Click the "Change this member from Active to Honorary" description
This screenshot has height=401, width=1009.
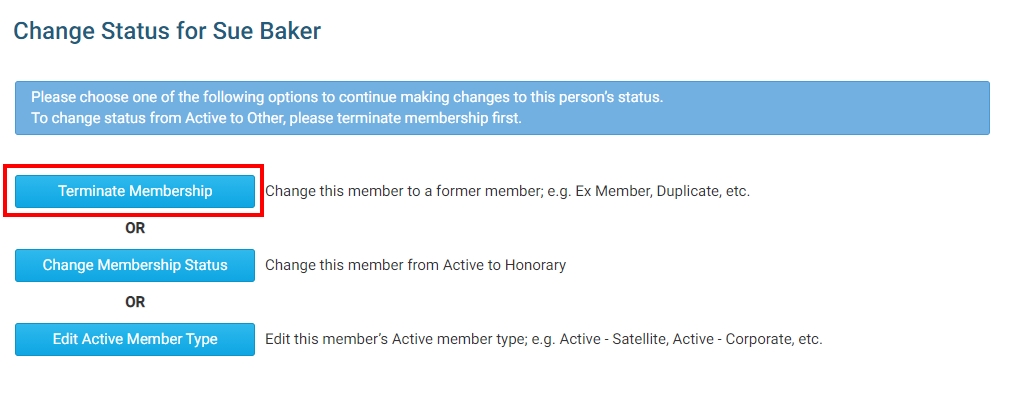pyautogui.click(x=415, y=266)
